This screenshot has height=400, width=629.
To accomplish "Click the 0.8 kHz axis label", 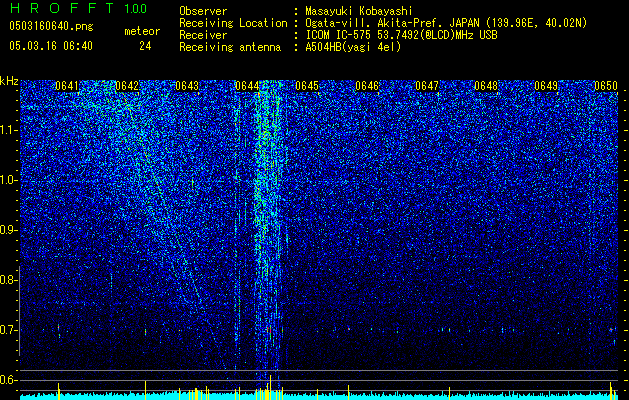I will (8, 280).
